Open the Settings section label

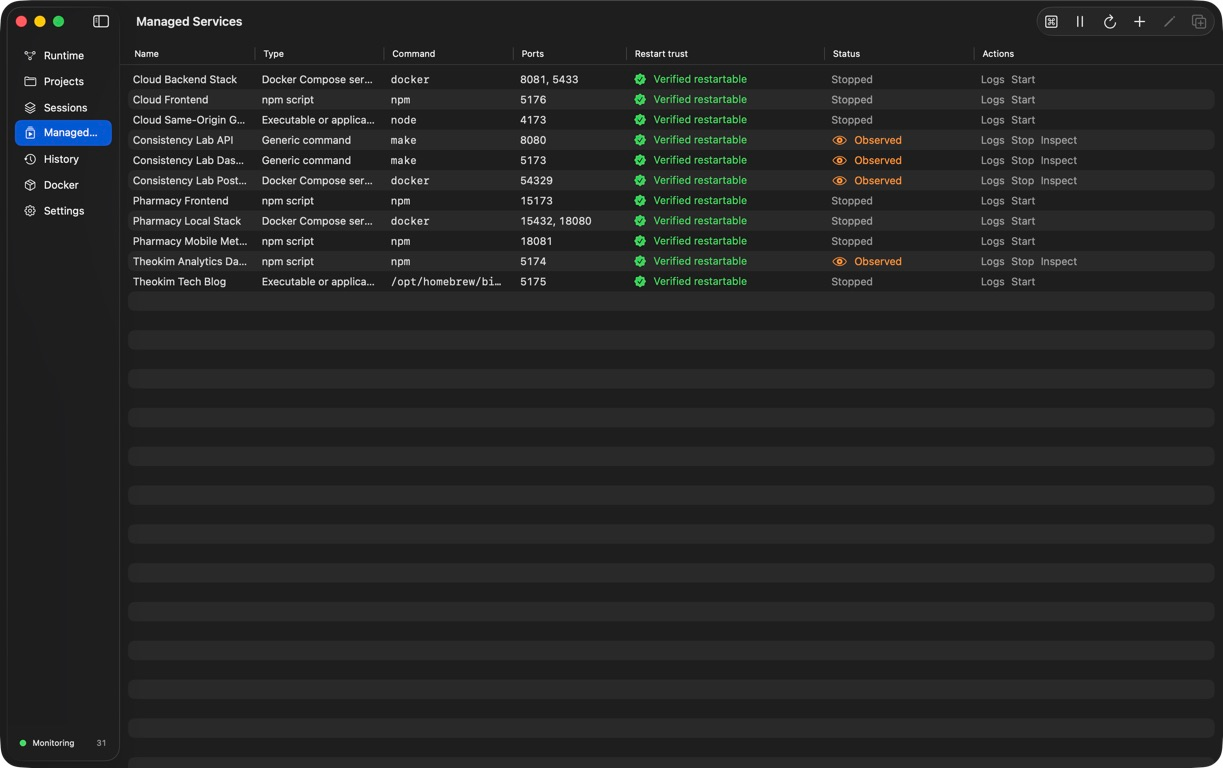(64, 211)
